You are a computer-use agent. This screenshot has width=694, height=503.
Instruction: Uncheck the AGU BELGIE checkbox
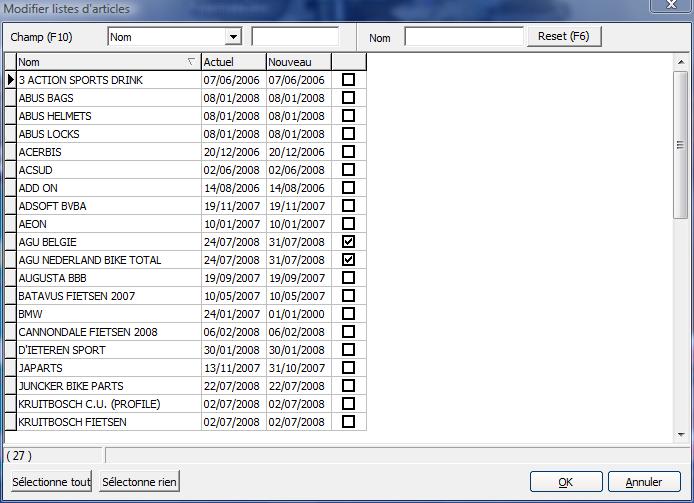[x=349, y=242]
